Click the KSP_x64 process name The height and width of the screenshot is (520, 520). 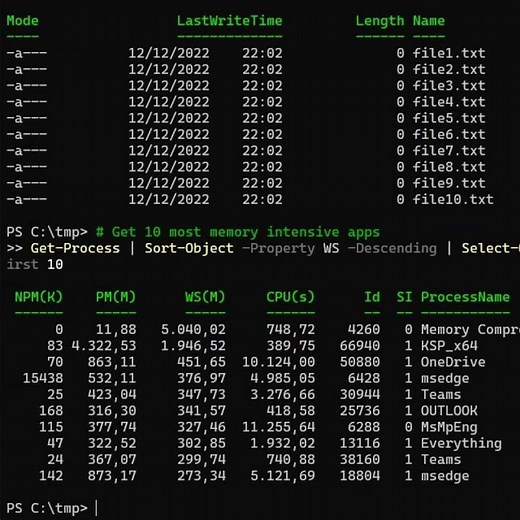click(x=449, y=346)
